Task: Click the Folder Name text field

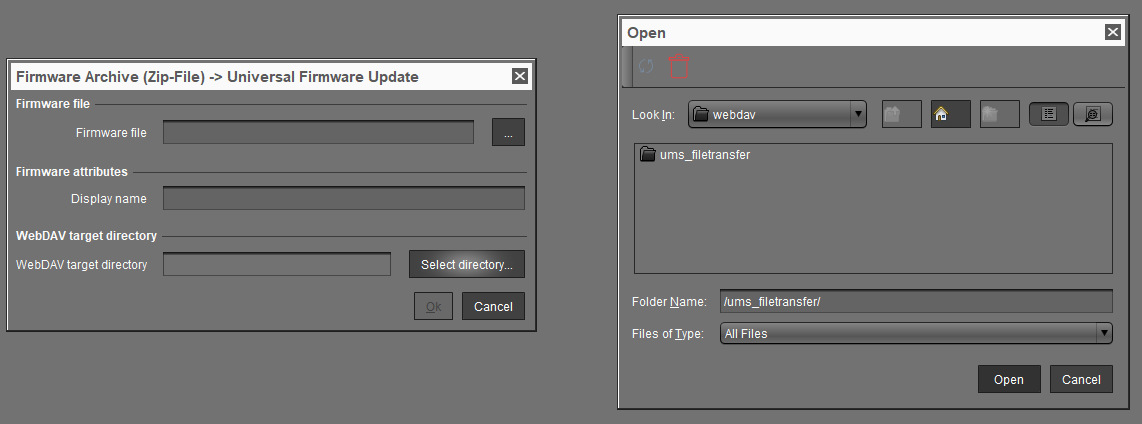Action: click(915, 302)
